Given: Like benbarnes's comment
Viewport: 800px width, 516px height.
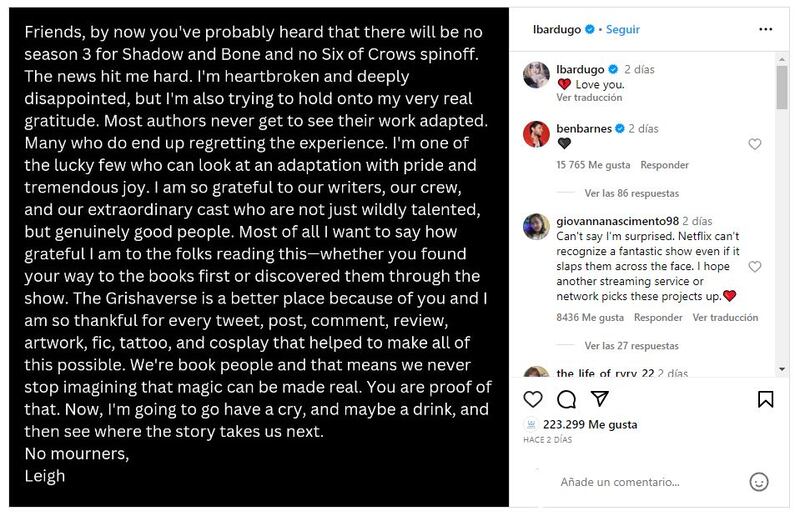Looking at the screenshot, I should click(755, 144).
